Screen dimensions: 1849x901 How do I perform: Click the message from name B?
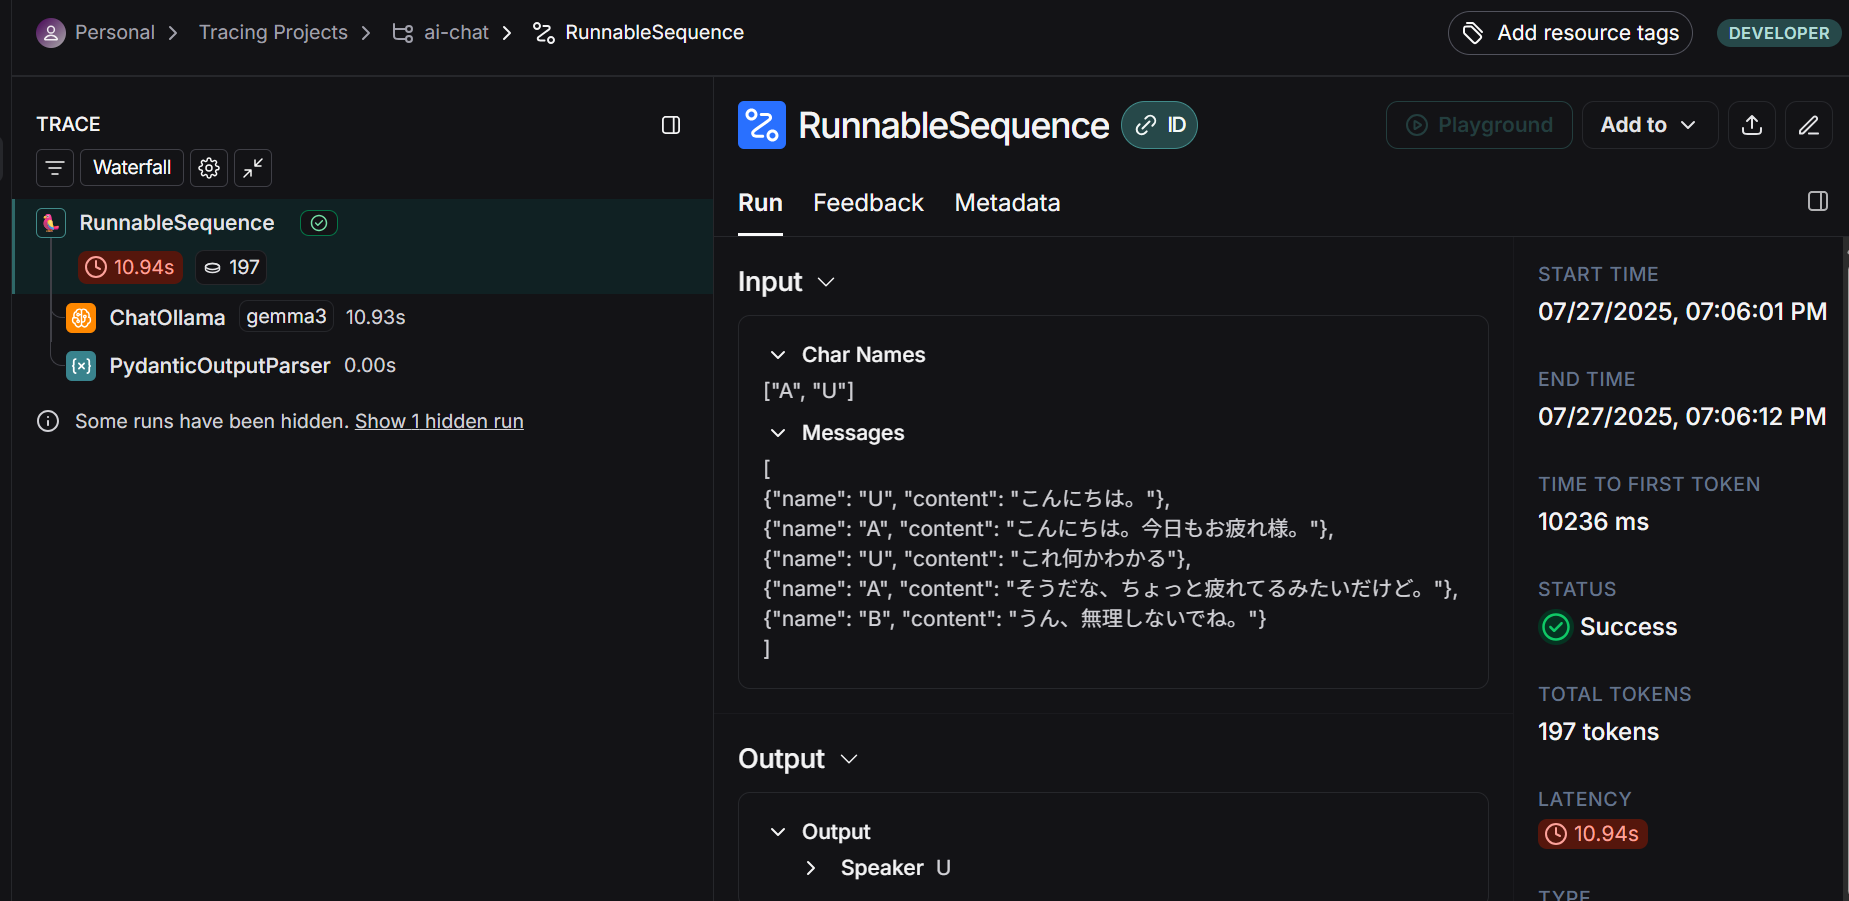[1015, 619]
